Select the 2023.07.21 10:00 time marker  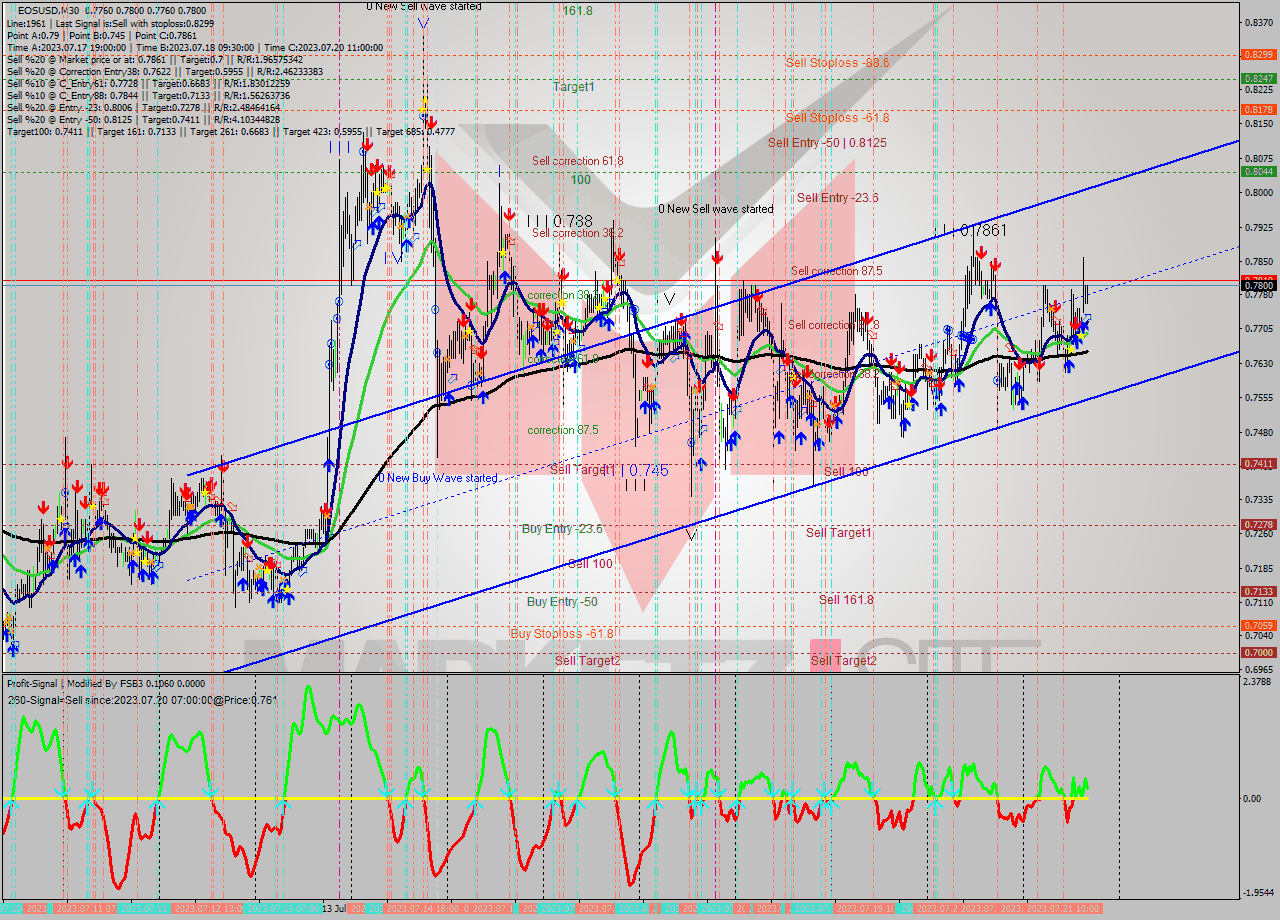click(x=1063, y=909)
